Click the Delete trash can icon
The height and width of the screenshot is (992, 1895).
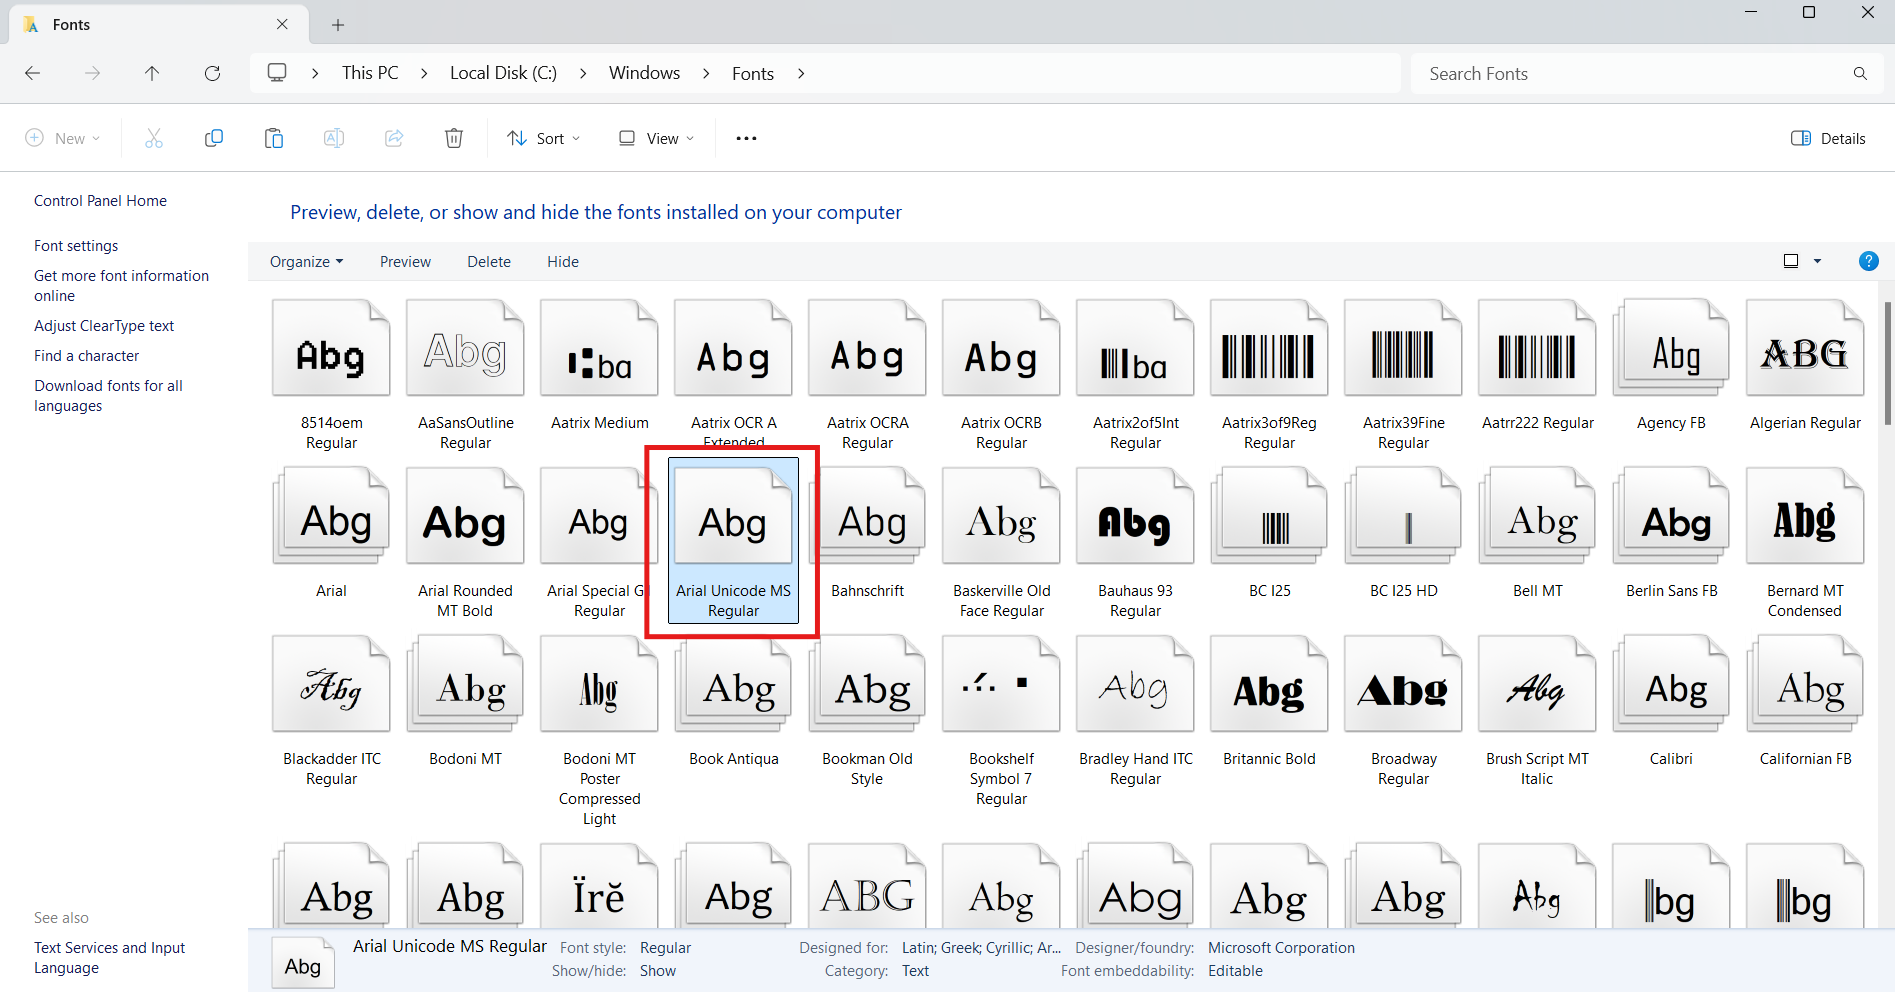pos(454,138)
